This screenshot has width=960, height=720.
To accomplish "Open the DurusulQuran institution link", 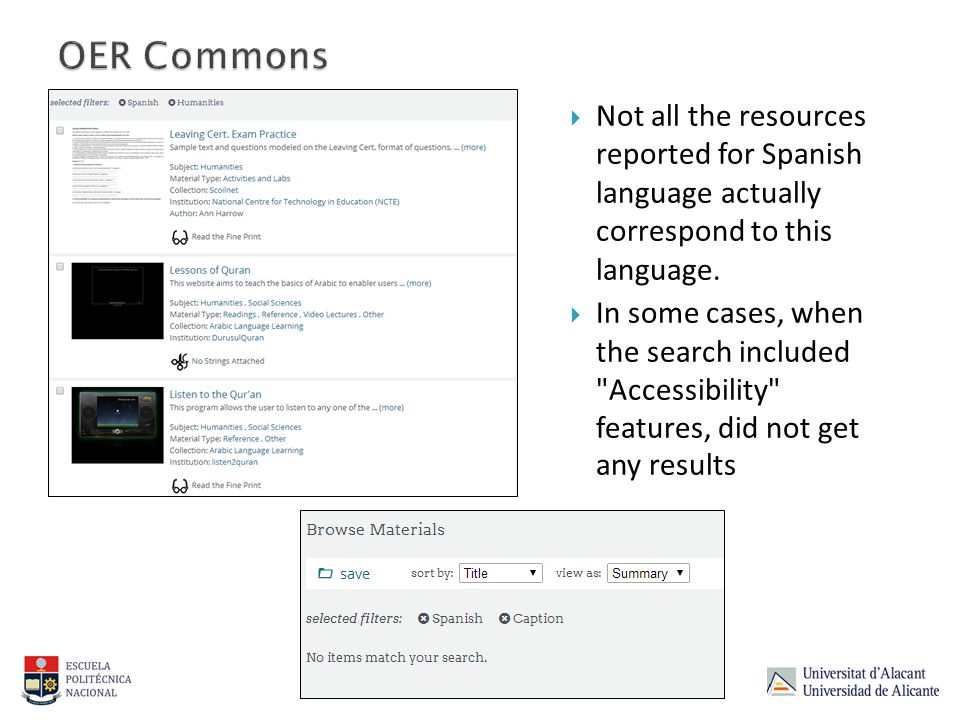I will tap(238, 338).
